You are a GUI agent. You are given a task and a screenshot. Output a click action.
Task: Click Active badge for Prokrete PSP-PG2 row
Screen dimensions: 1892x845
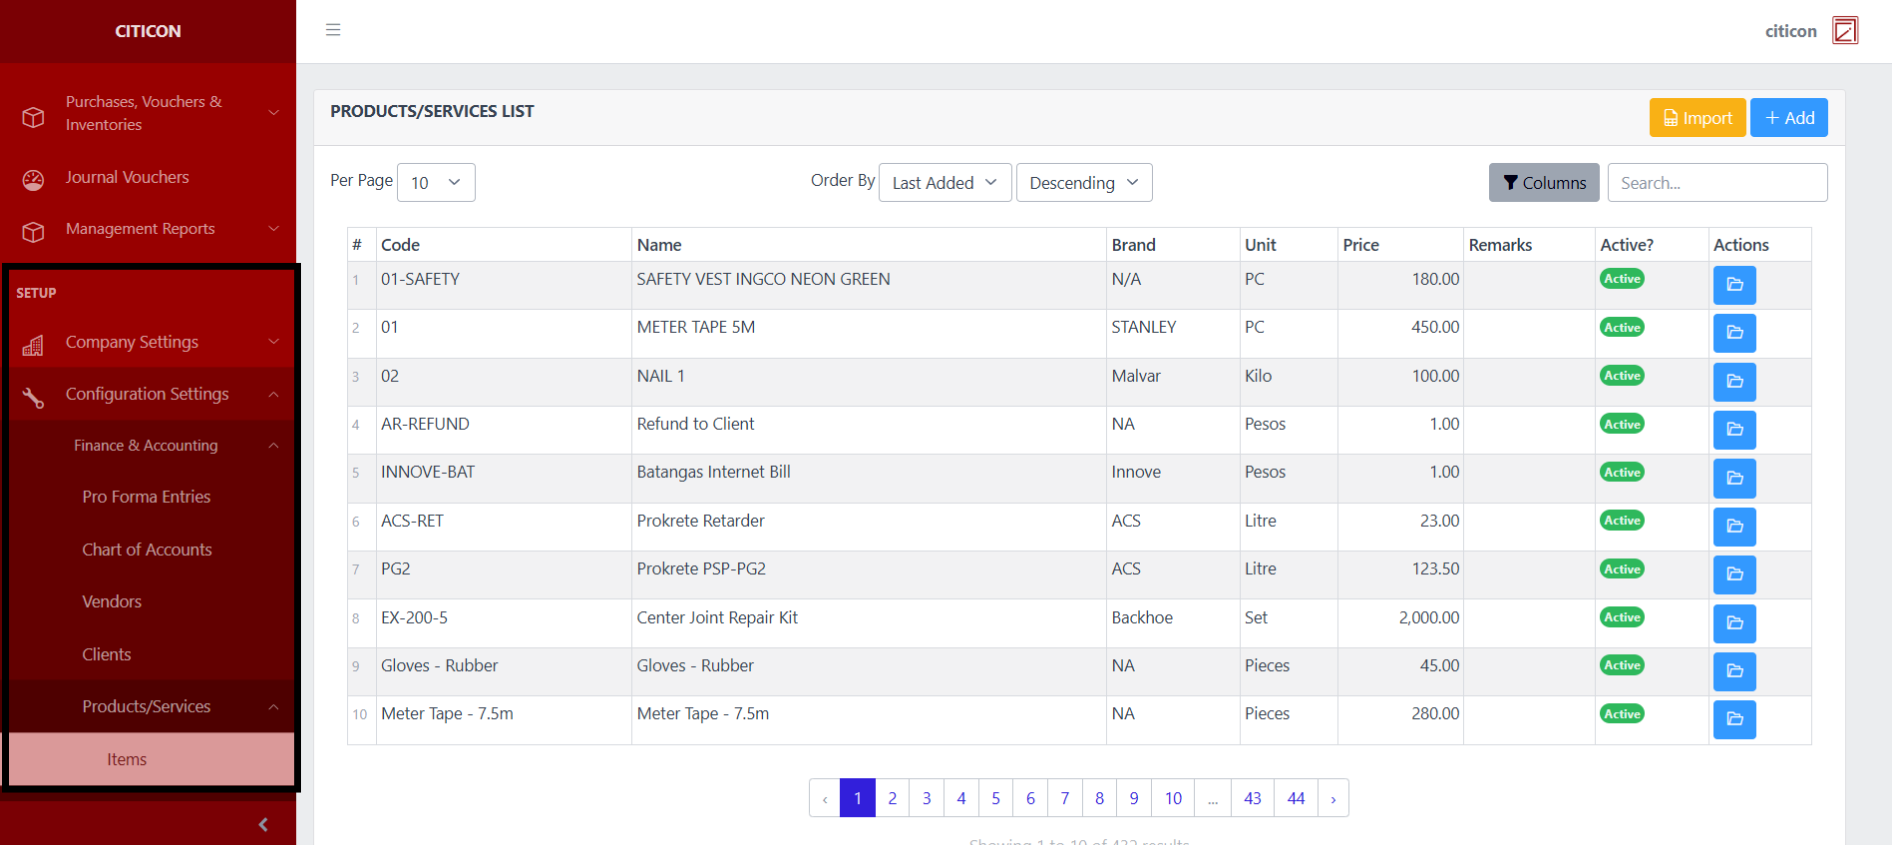click(x=1622, y=569)
